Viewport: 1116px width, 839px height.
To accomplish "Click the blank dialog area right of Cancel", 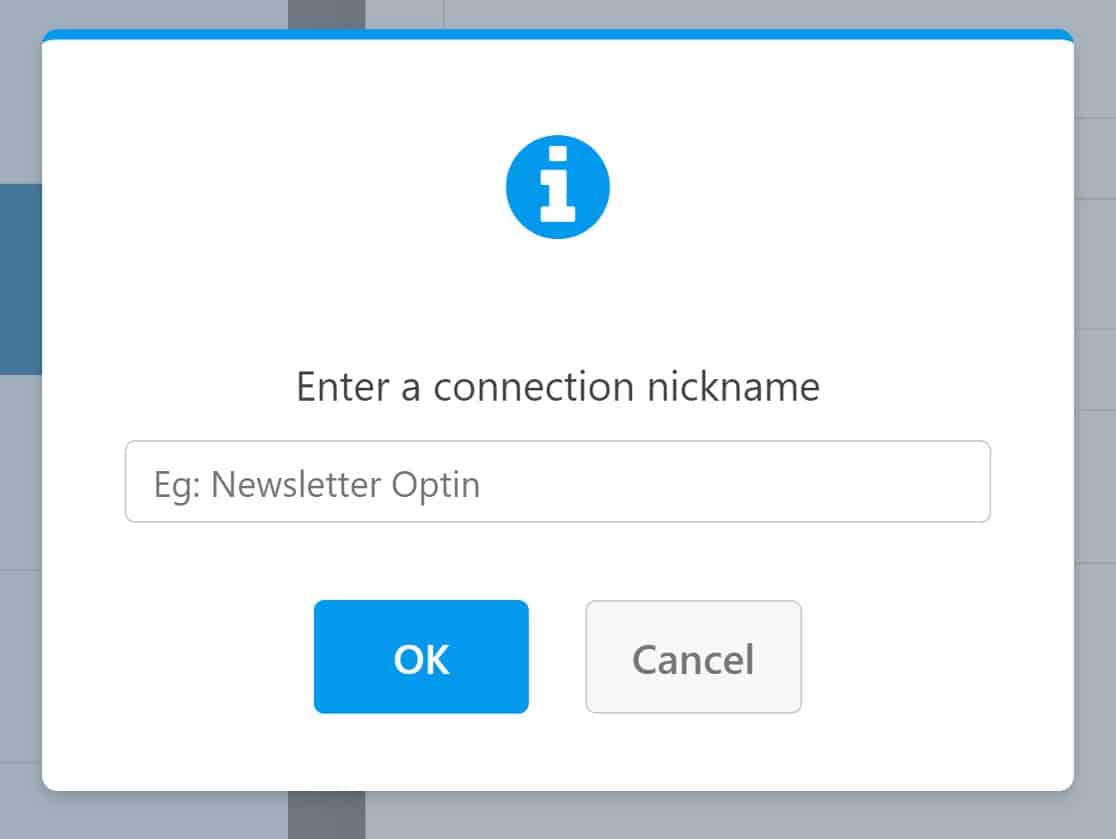I will (937, 656).
